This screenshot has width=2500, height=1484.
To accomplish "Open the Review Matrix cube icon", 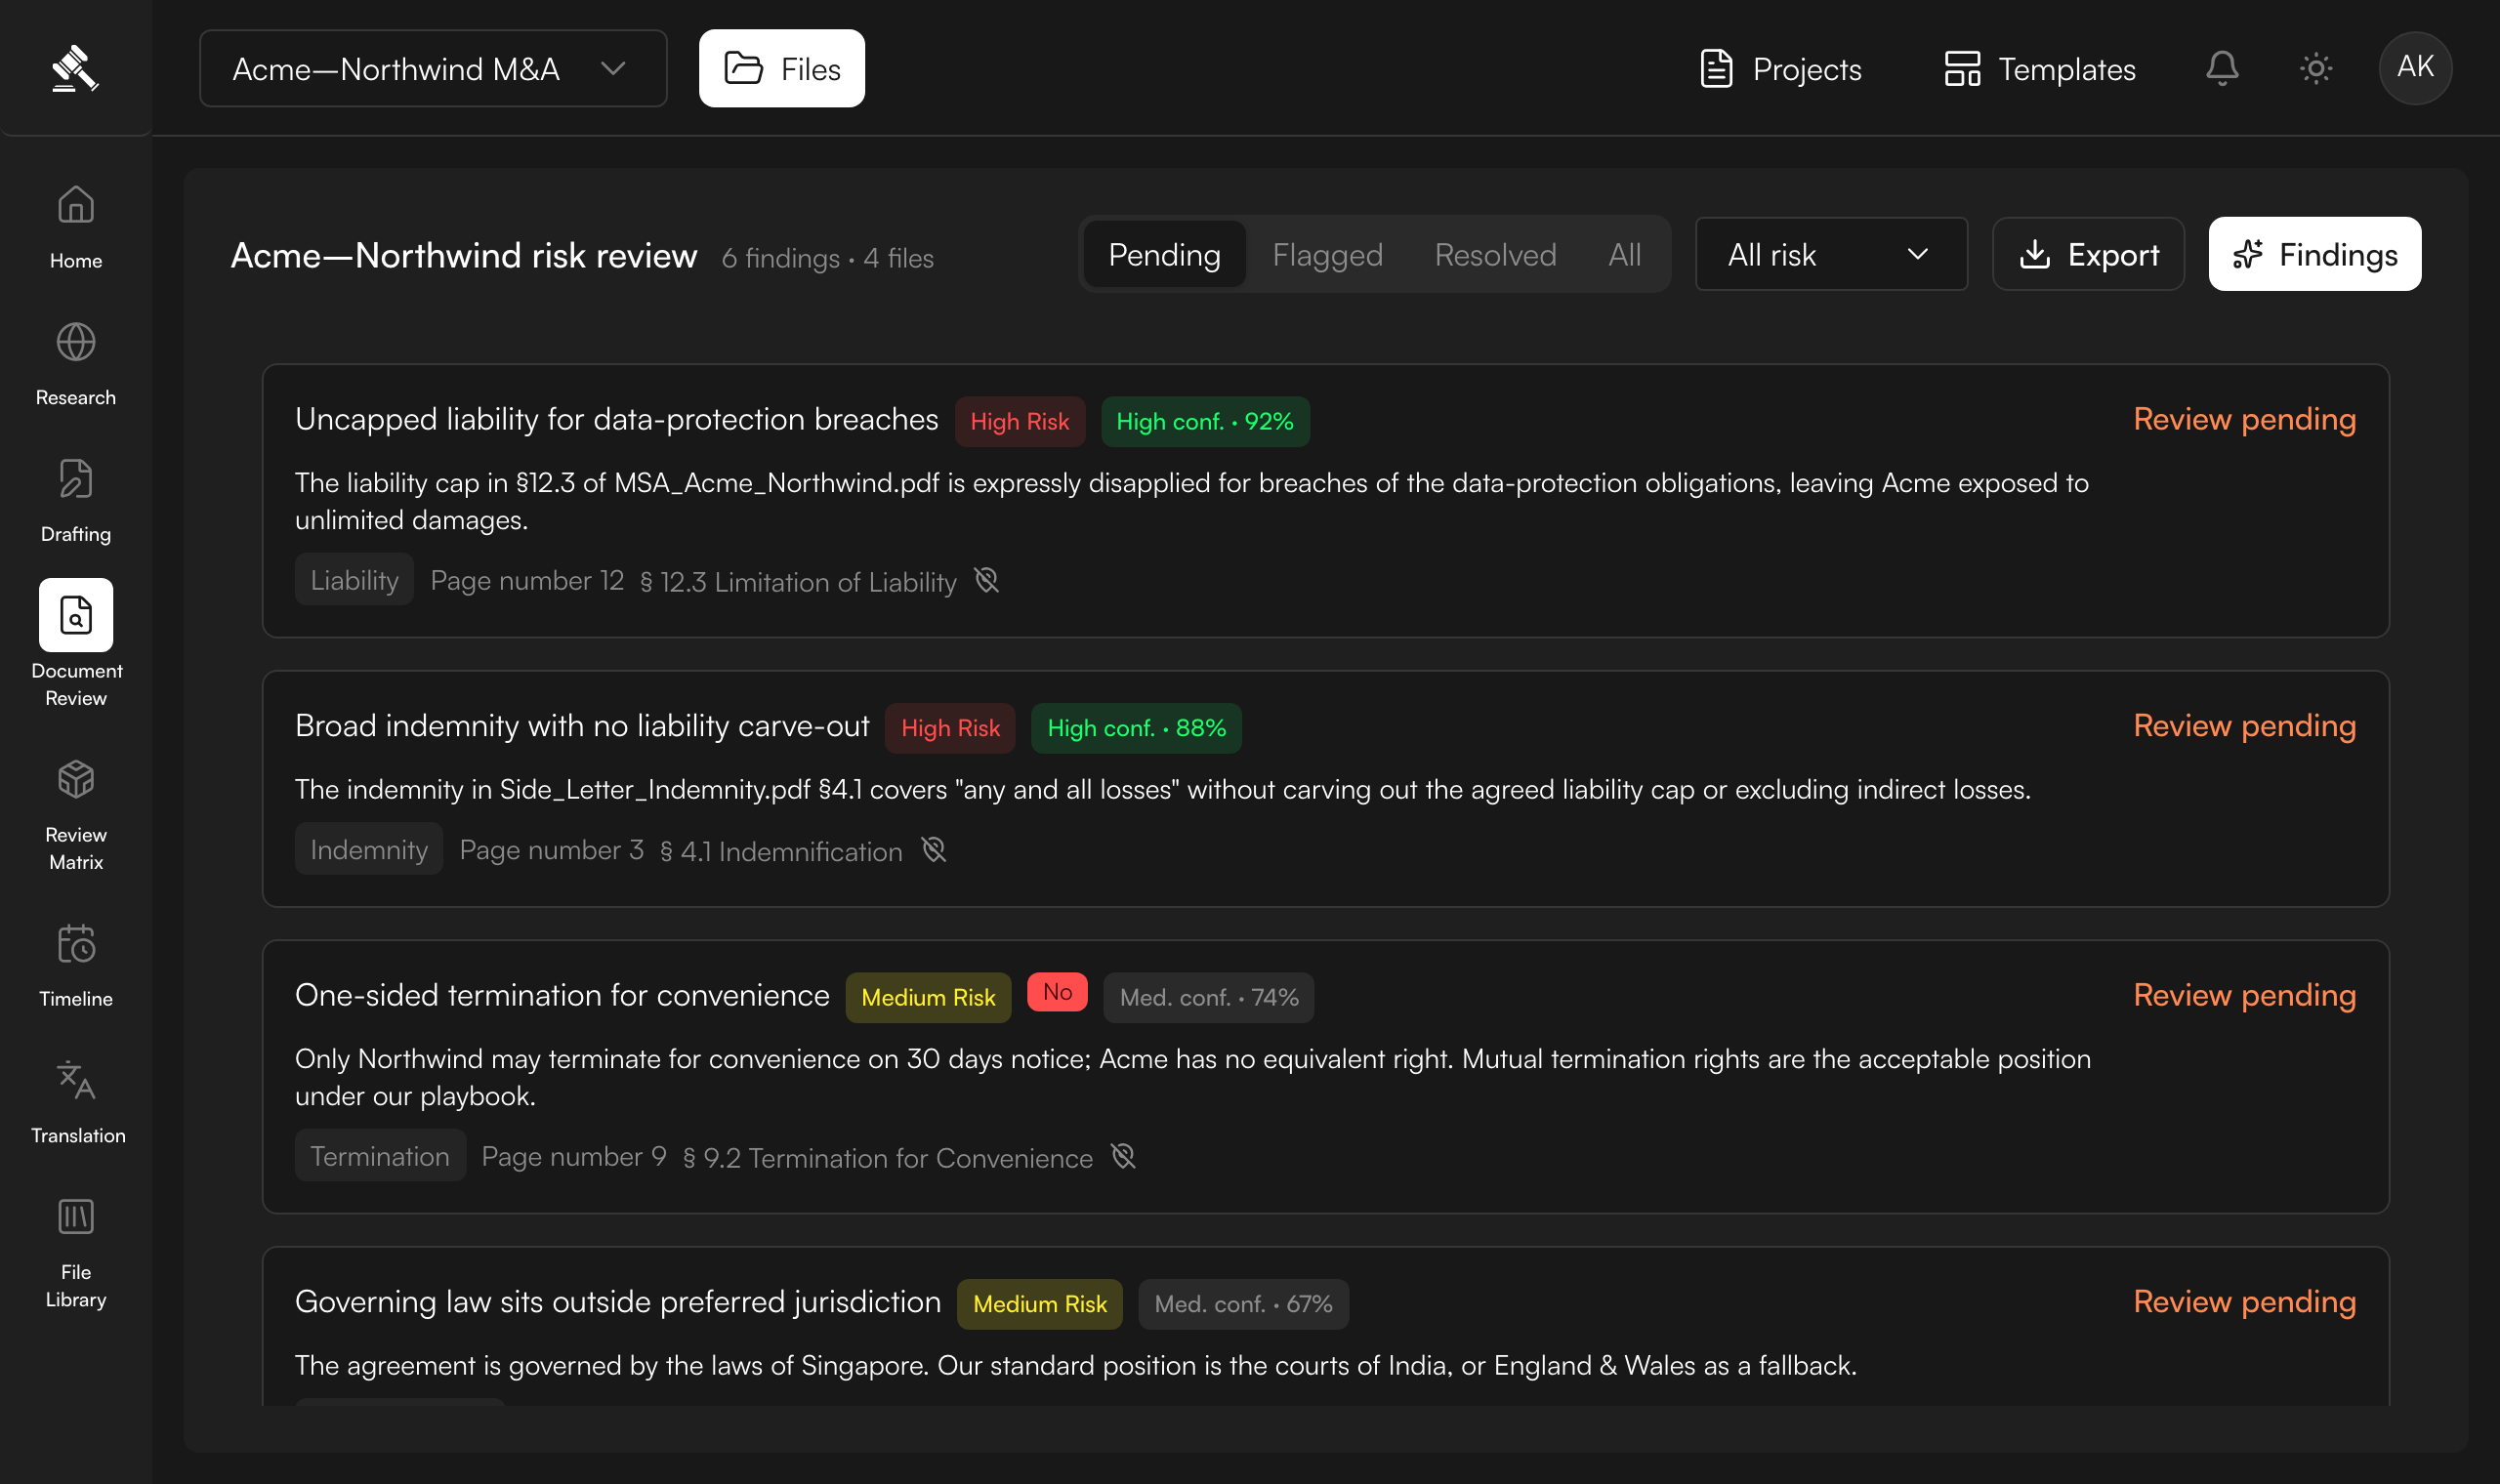I will coord(76,780).
